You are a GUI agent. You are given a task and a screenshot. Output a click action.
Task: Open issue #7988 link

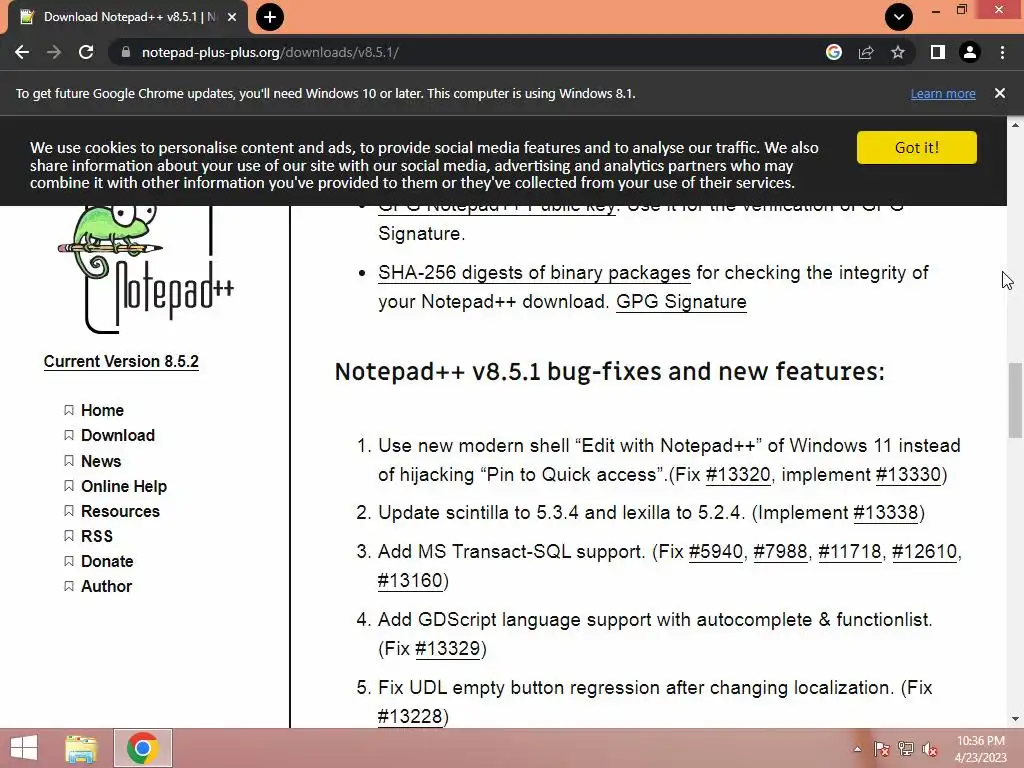[780, 552]
